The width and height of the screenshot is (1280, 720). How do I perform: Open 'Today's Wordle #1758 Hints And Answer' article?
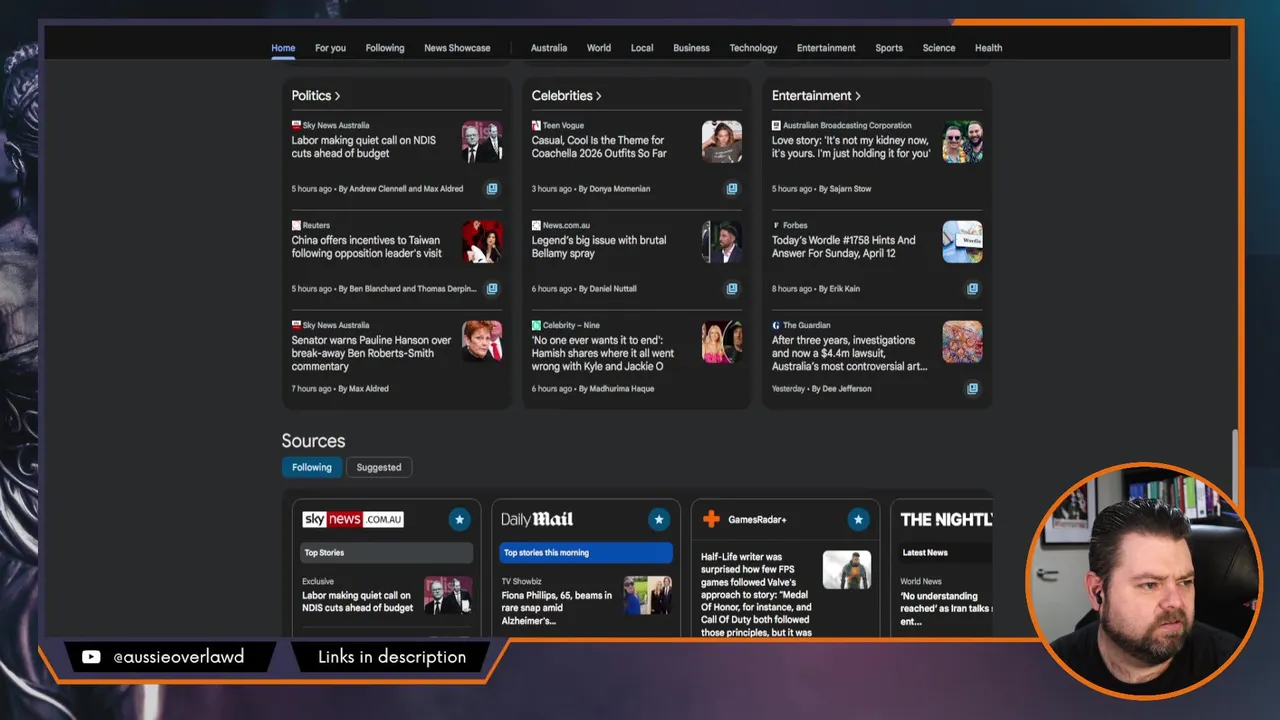(x=843, y=247)
